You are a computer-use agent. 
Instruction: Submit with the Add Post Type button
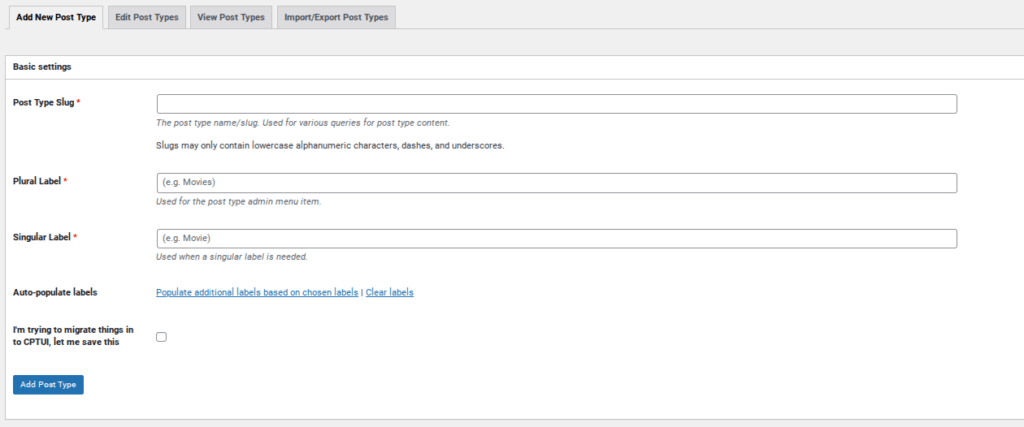48,385
